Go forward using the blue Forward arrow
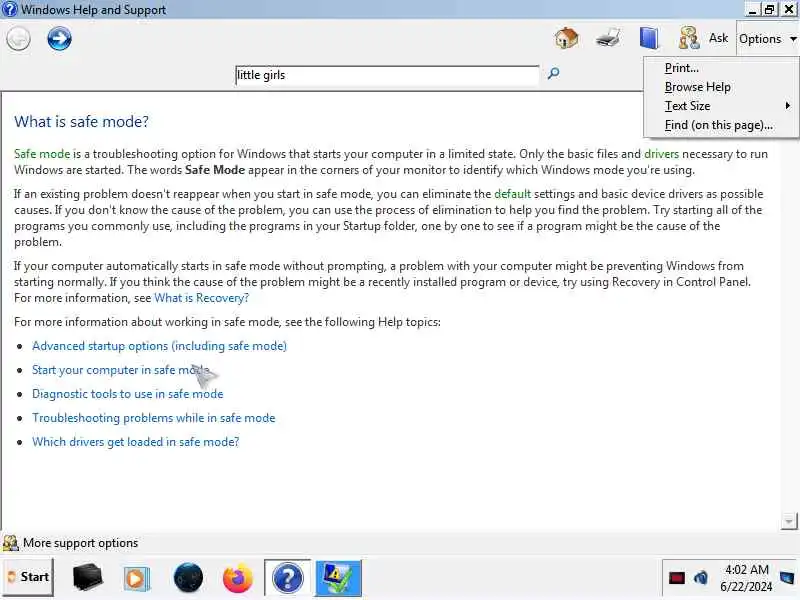This screenshot has width=800, height=600. tap(59, 39)
